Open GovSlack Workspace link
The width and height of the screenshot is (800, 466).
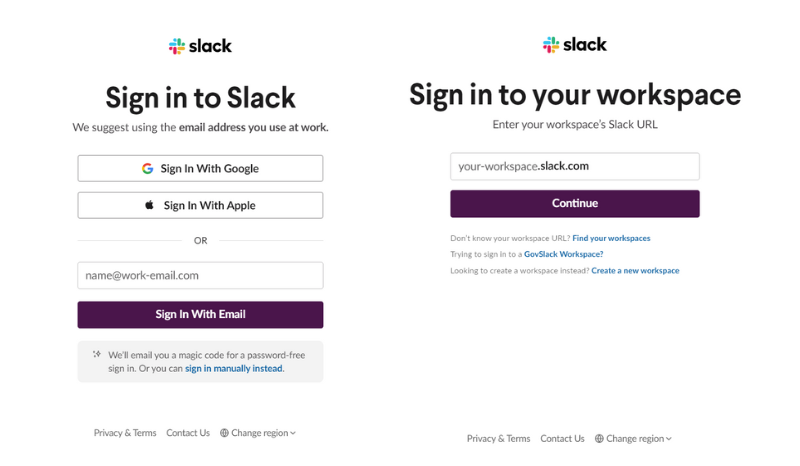(563, 254)
